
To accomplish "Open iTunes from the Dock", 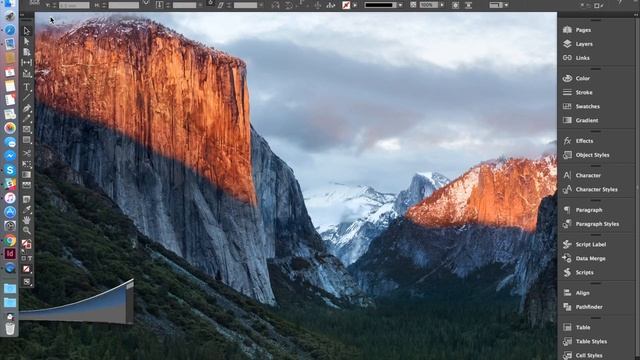I will coord(10,198).
